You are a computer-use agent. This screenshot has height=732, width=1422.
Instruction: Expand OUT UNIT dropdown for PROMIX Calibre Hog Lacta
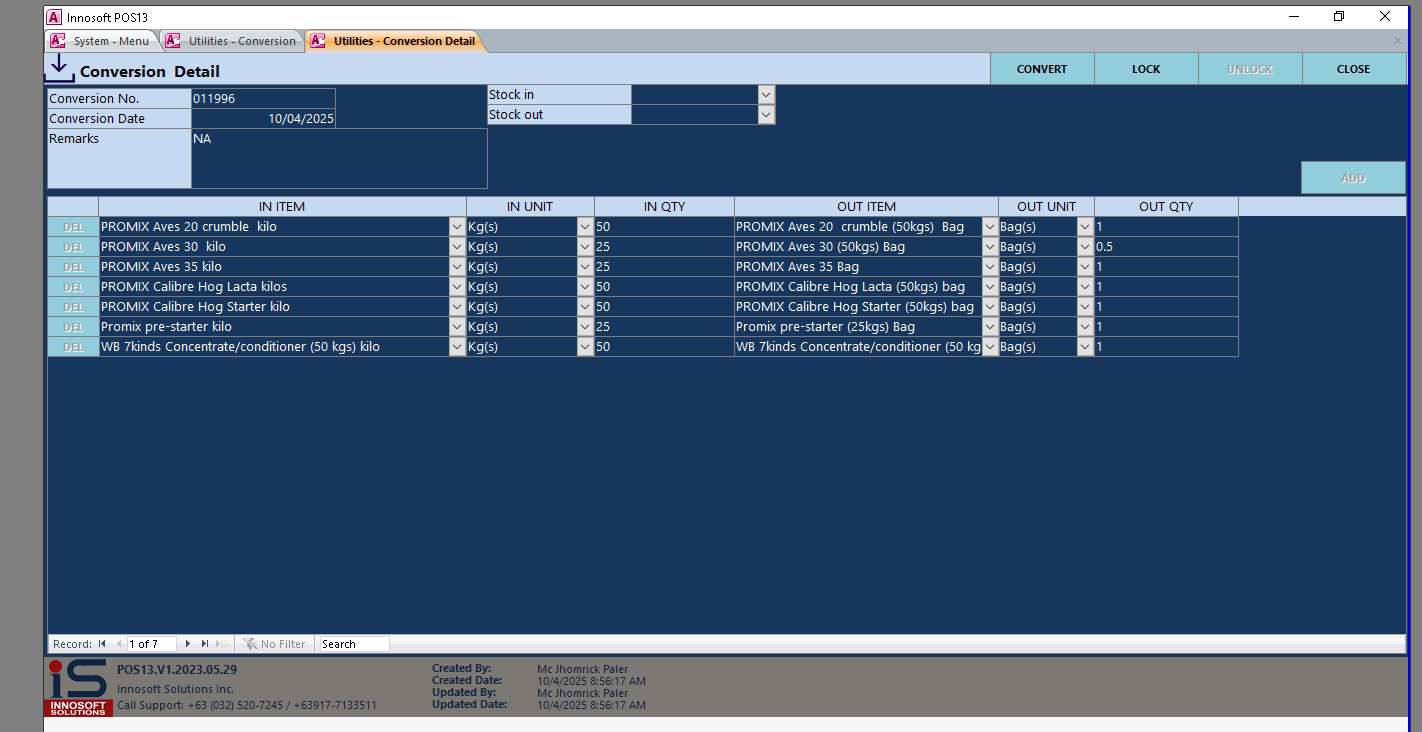point(1085,287)
